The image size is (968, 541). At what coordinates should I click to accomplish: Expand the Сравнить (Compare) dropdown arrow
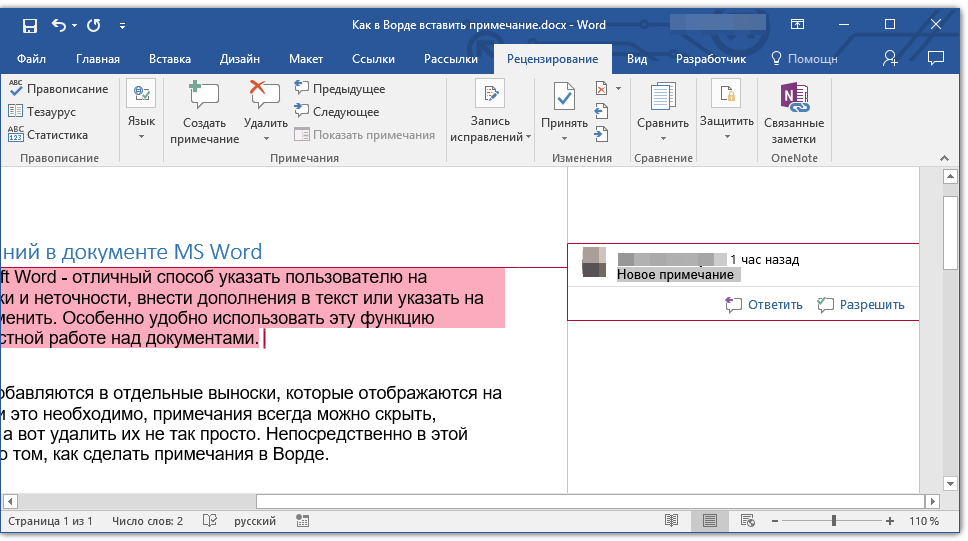tap(663, 137)
